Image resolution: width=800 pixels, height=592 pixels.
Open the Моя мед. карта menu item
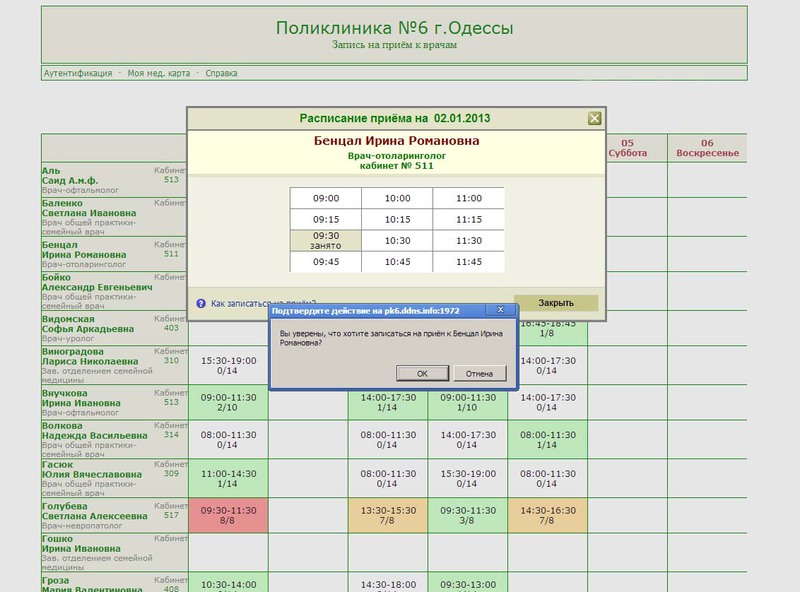[159, 73]
